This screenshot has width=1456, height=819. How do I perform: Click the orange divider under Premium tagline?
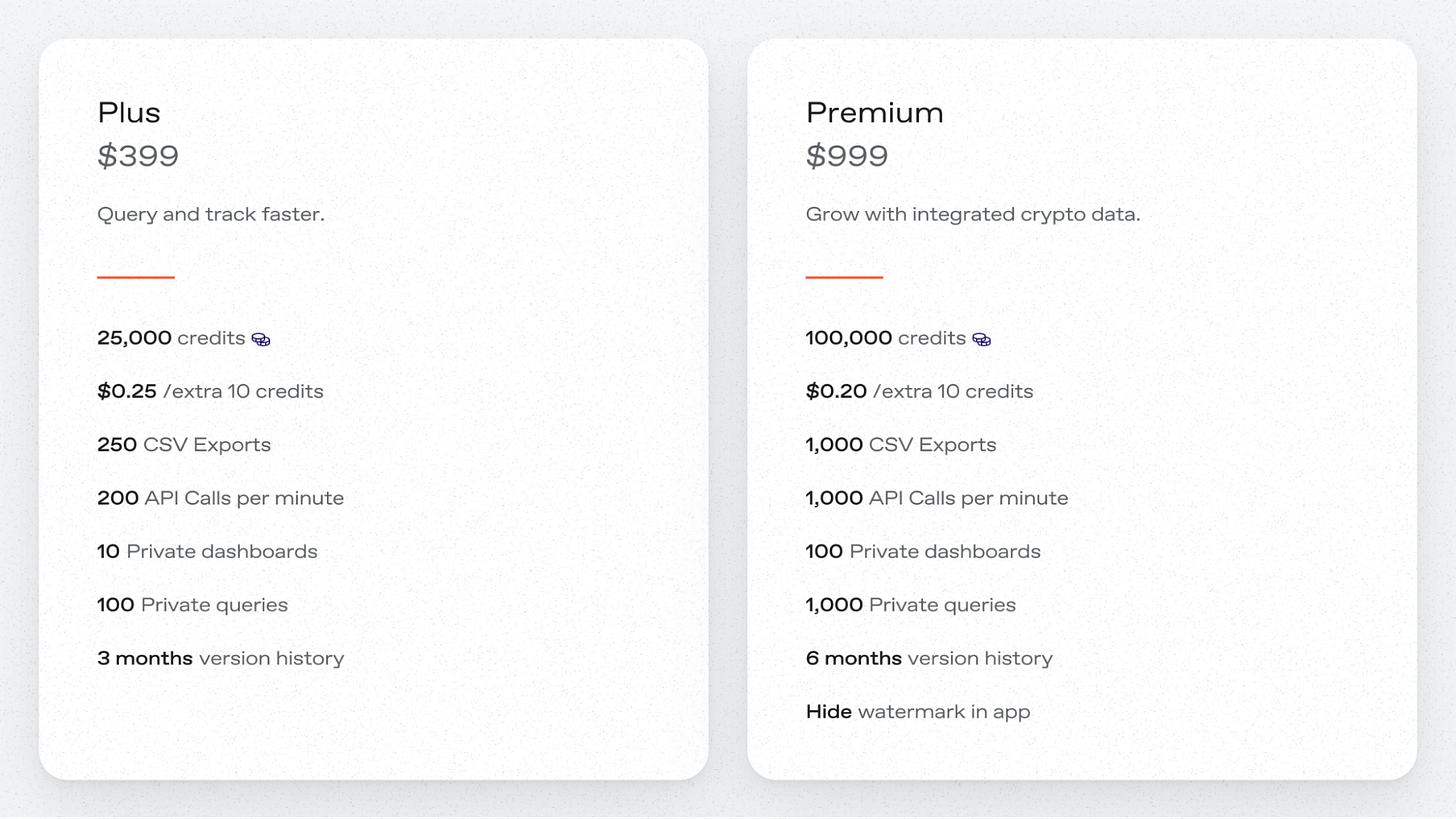(844, 277)
